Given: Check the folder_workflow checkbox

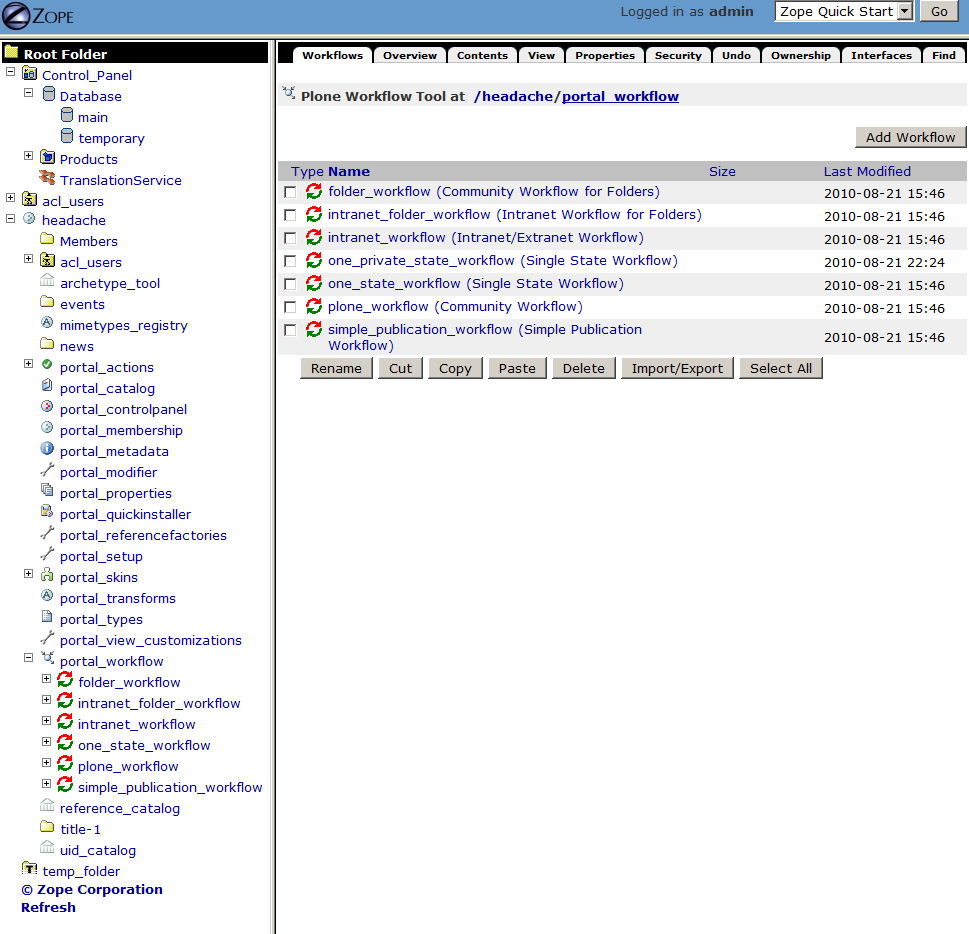Looking at the screenshot, I should (290, 192).
